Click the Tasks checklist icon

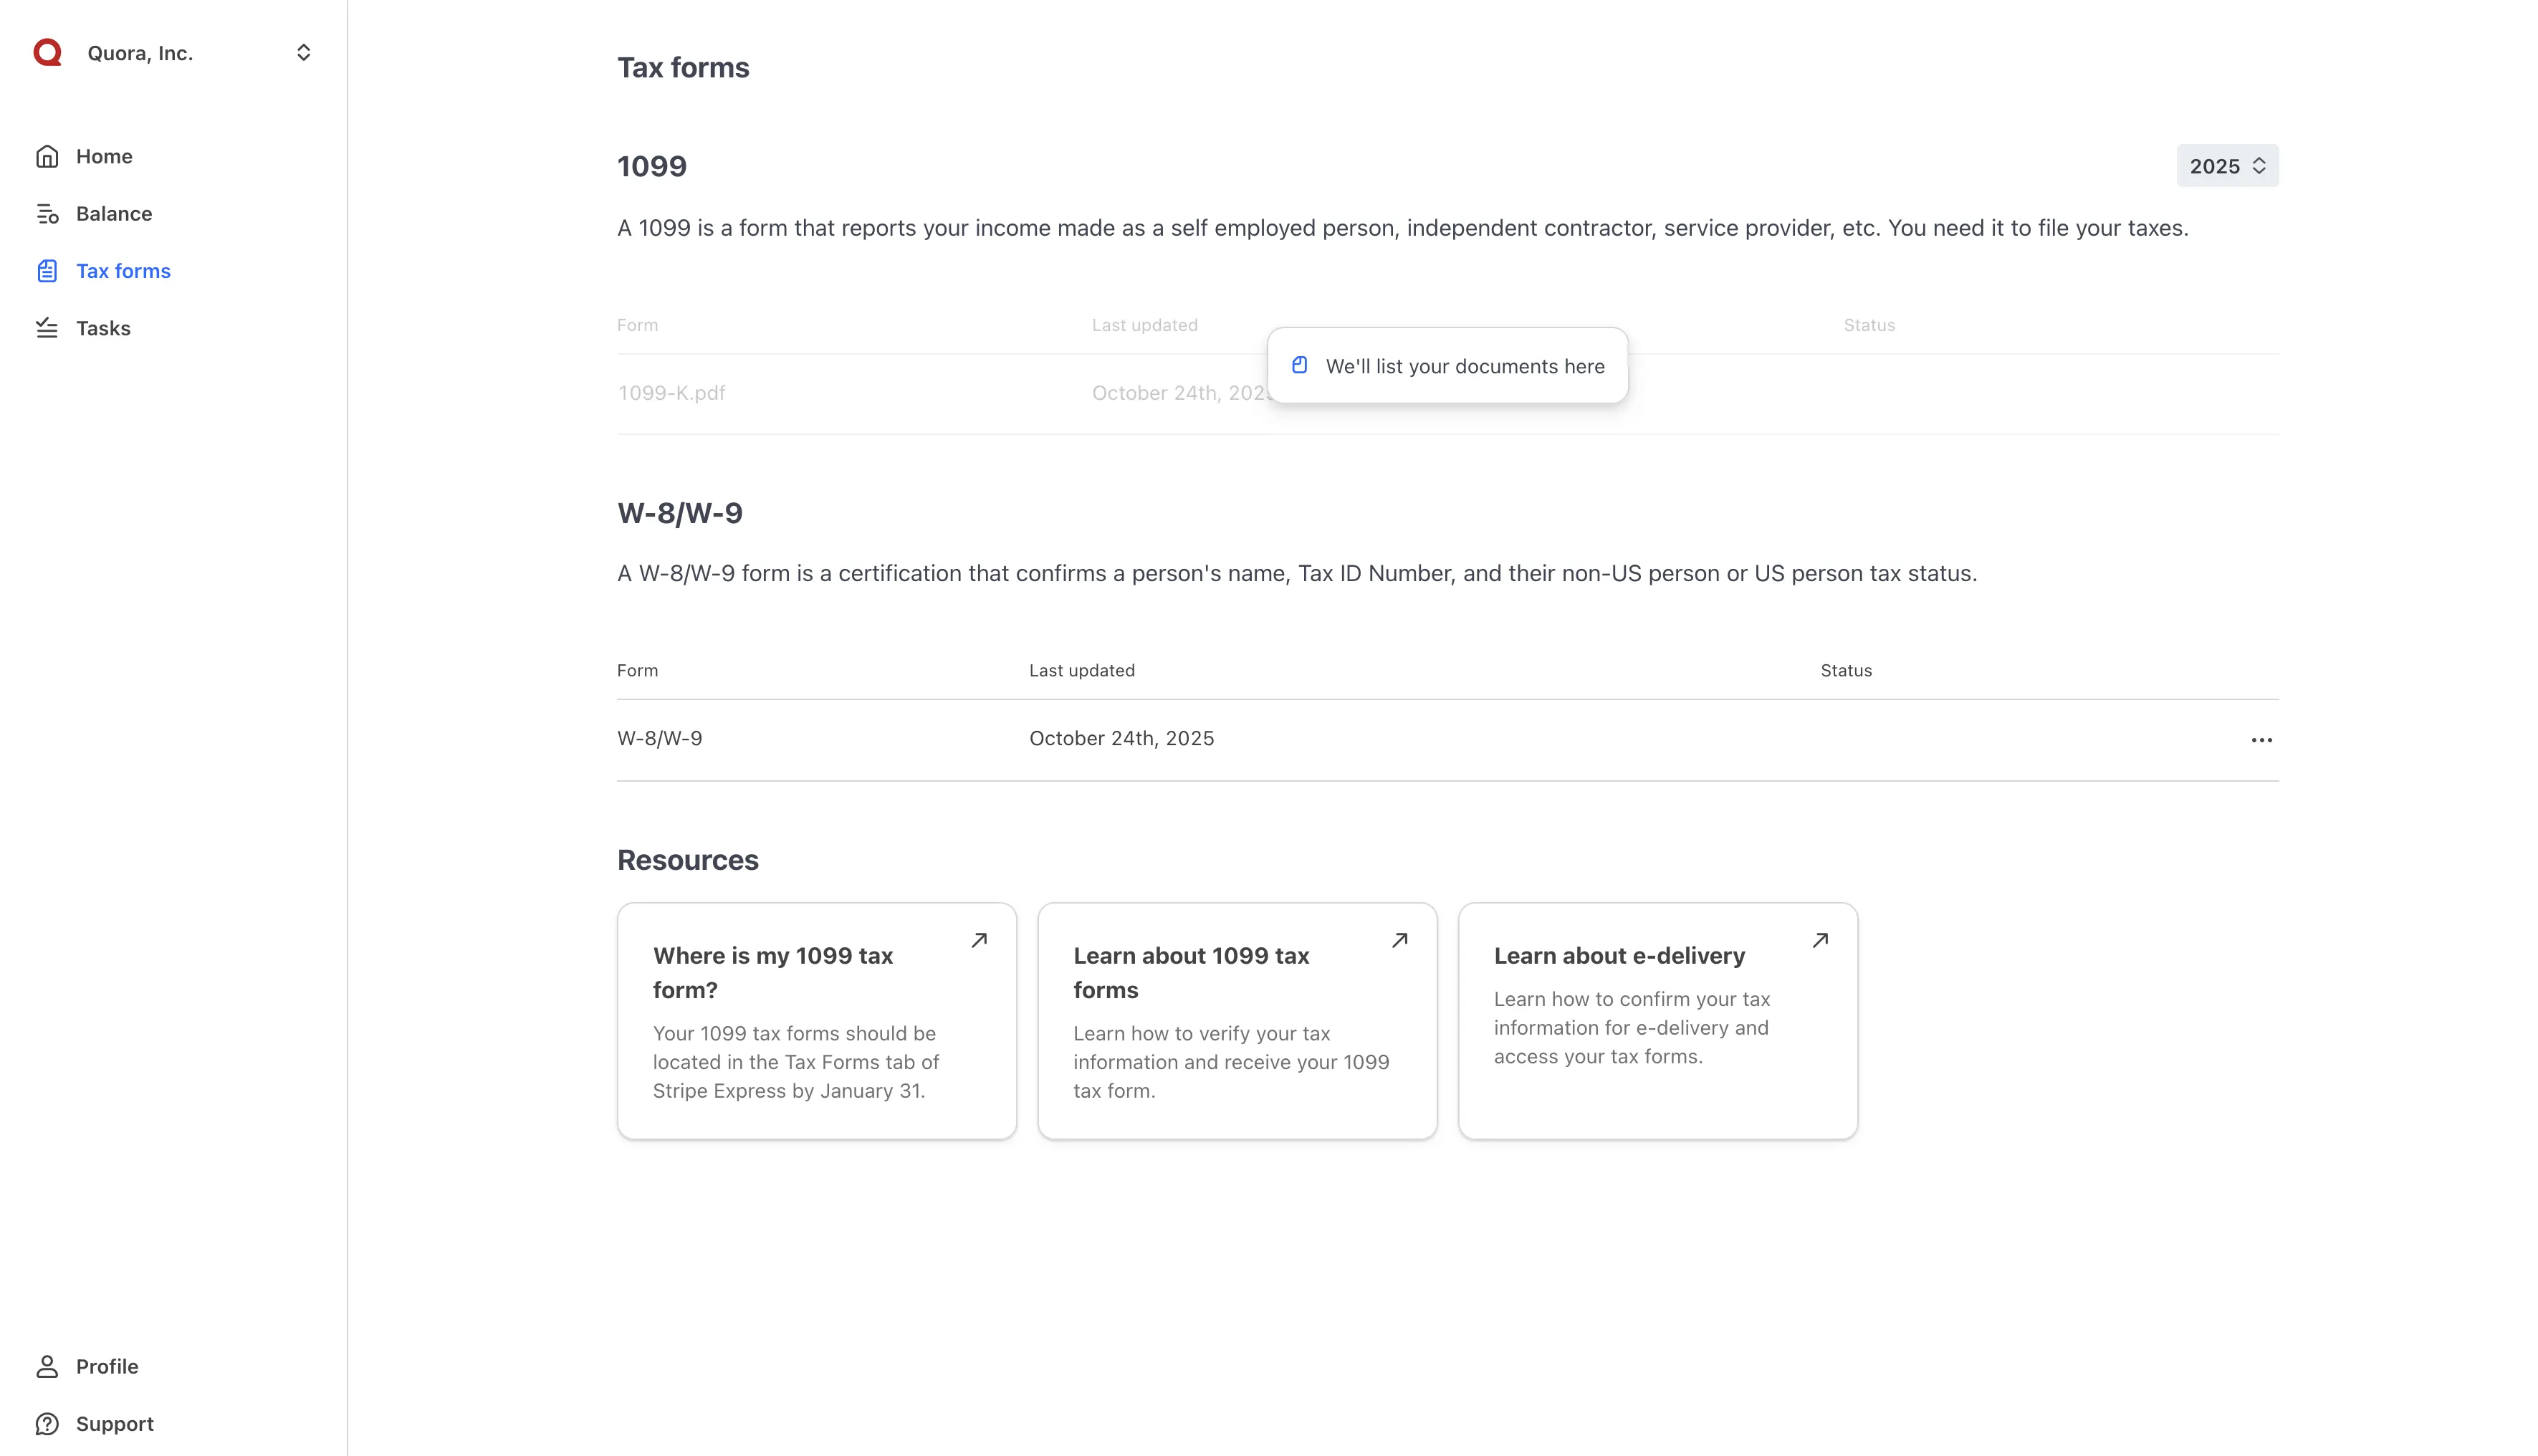(x=47, y=328)
